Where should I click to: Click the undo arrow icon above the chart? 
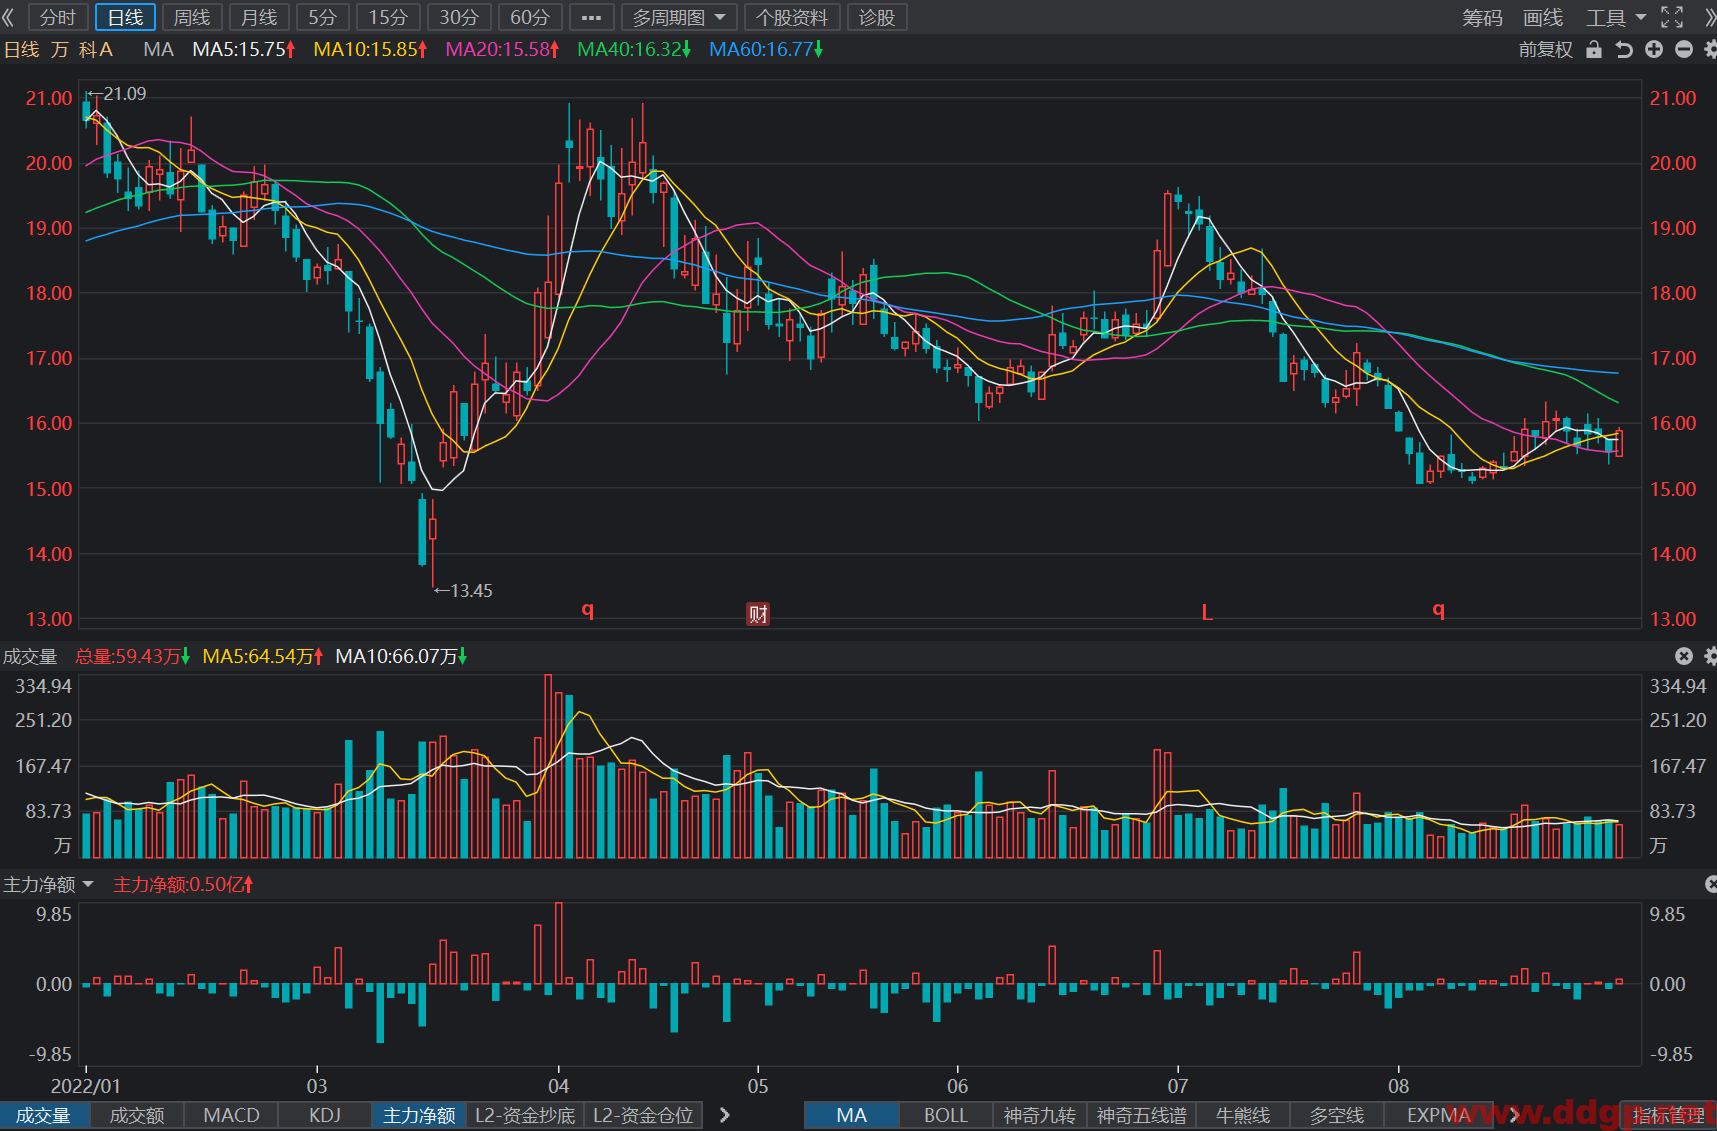[1624, 49]
